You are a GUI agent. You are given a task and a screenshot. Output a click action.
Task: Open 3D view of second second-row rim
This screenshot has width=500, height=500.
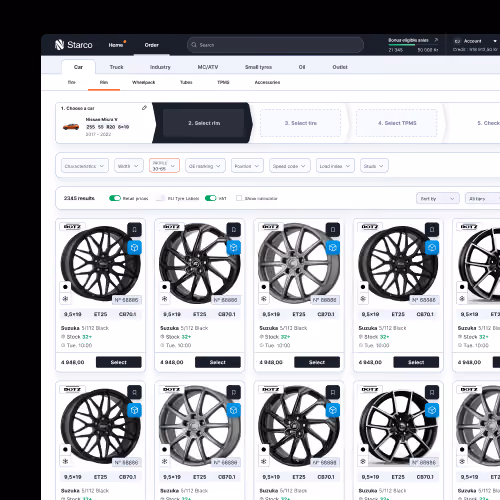234,410
